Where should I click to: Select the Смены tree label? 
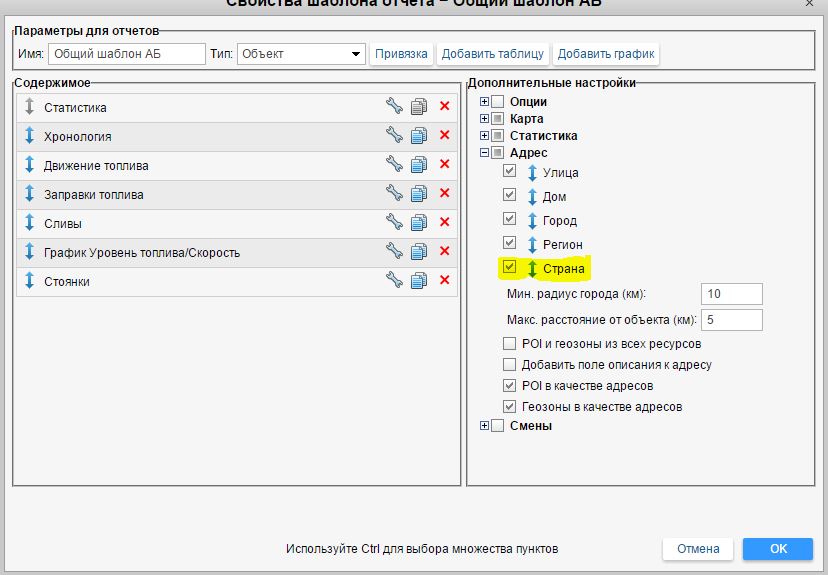coord(530,426)
